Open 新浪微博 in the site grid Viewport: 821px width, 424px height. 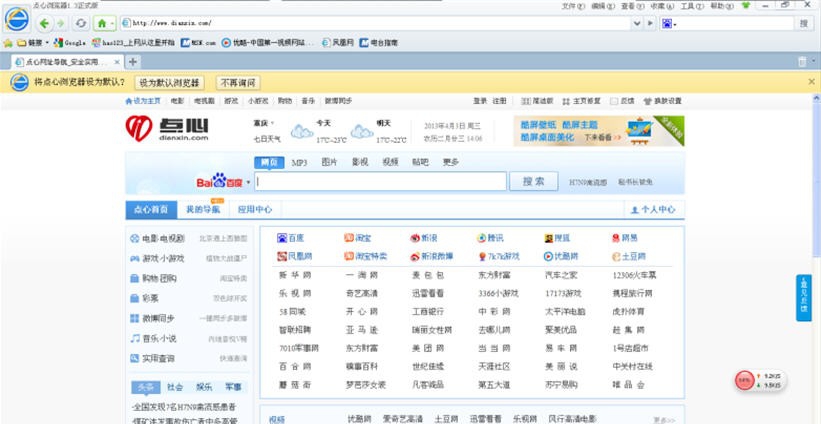pos(432,256)
